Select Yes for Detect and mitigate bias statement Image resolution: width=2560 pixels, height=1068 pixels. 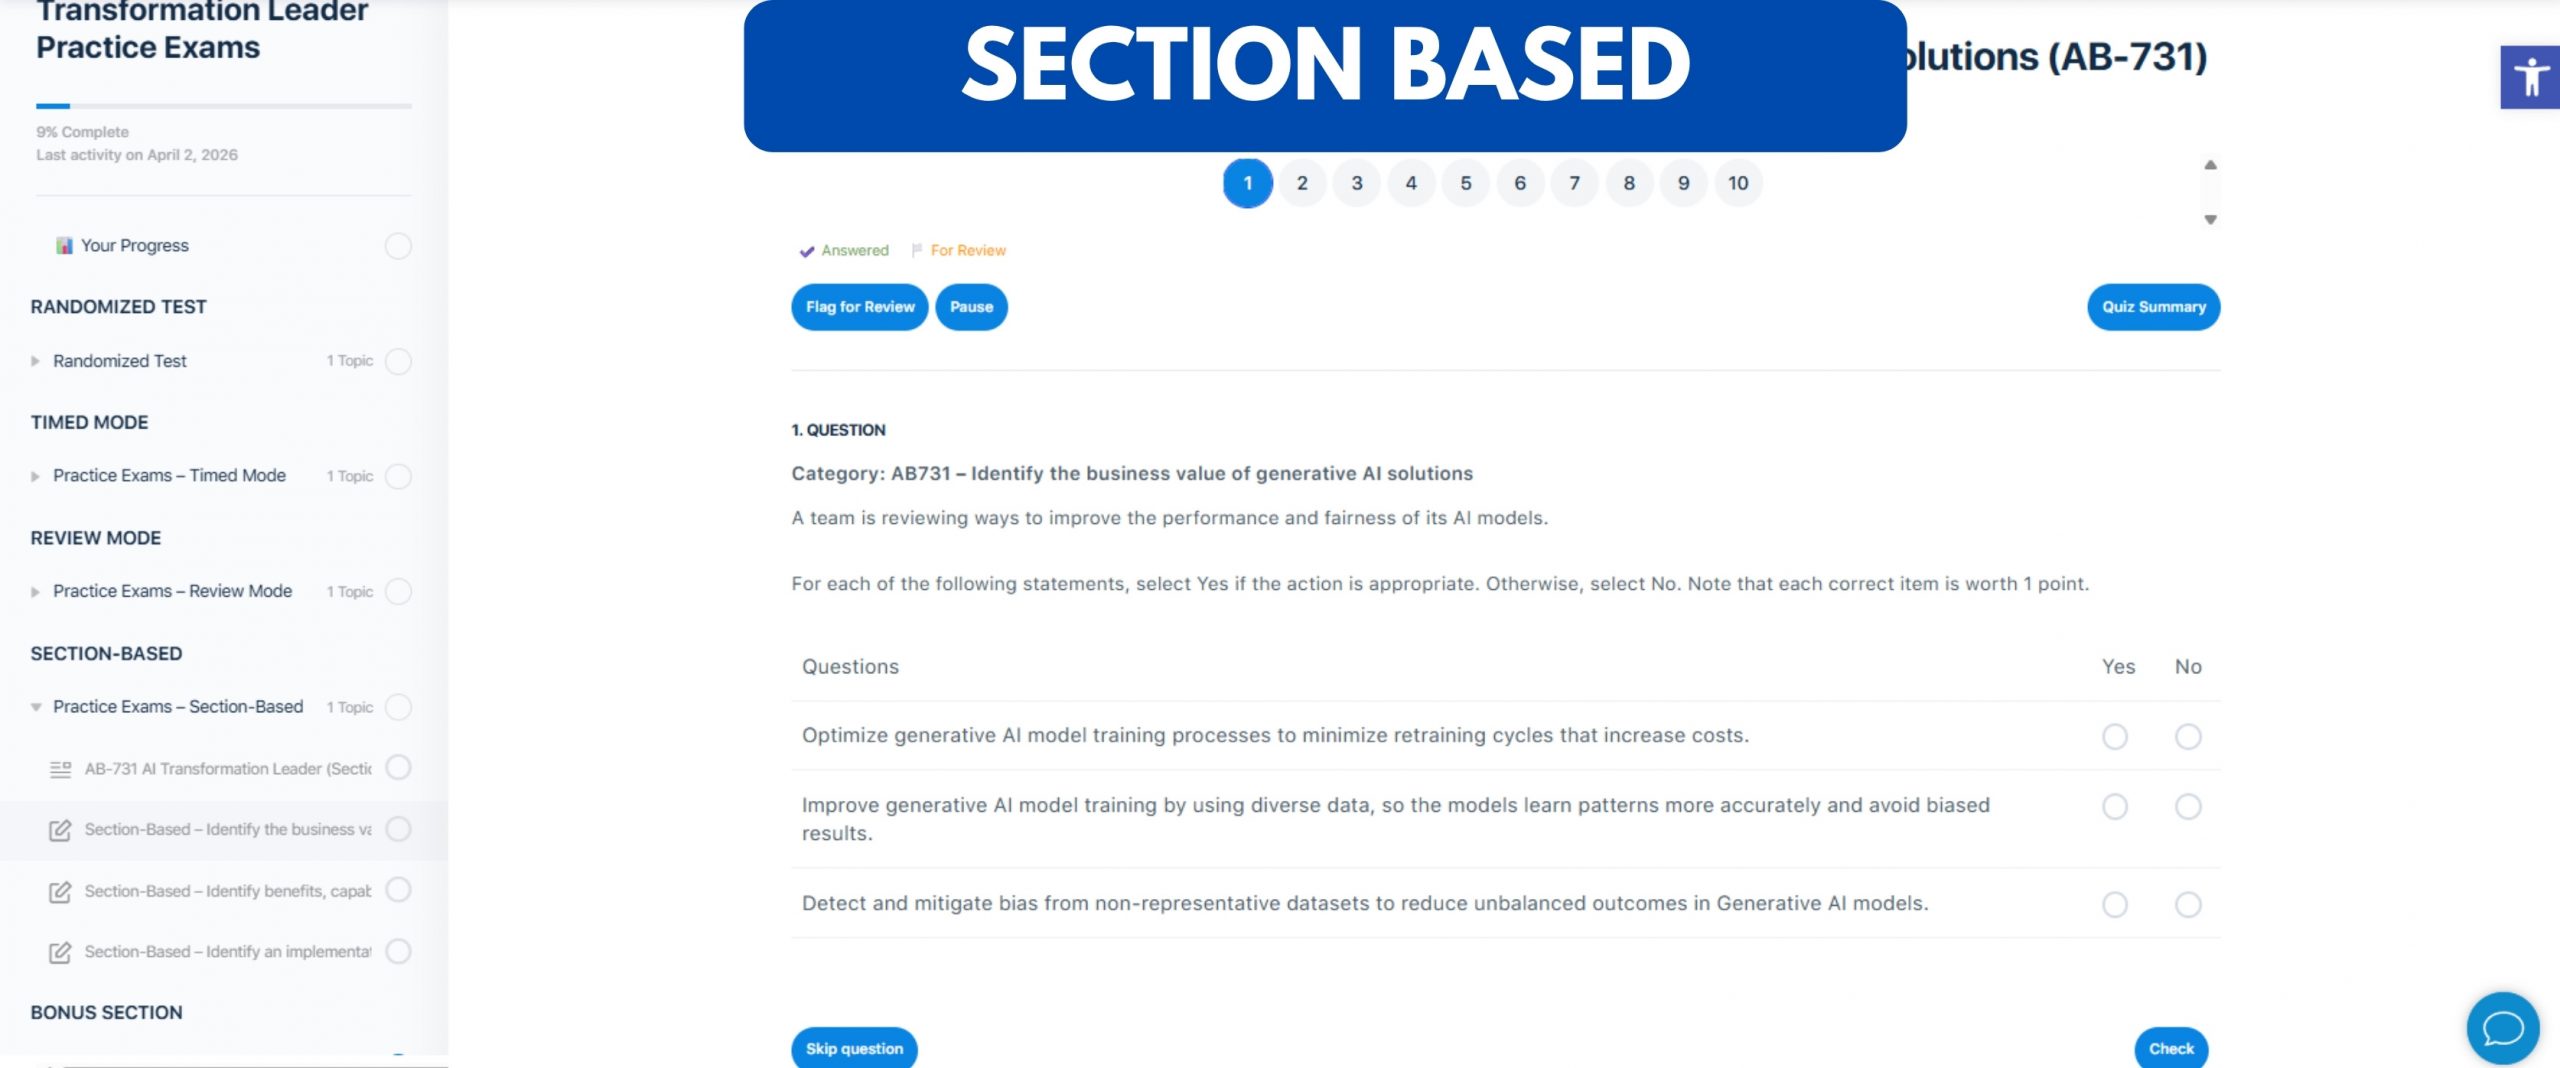pyautogui.click(x=2114, y=904)
